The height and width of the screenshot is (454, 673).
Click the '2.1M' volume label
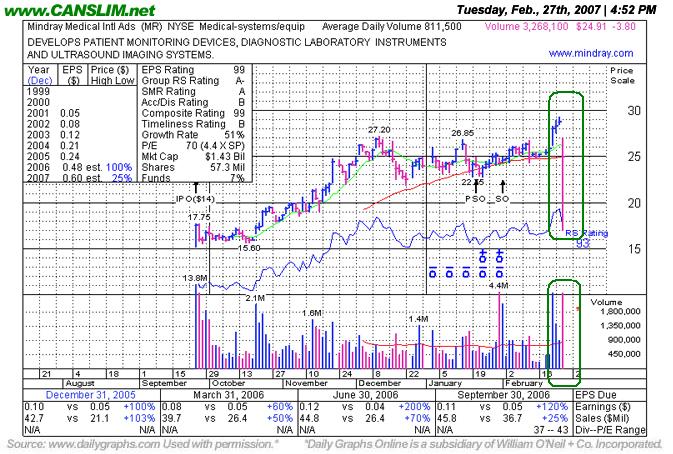pyautogui.click(x=255, y=298)
